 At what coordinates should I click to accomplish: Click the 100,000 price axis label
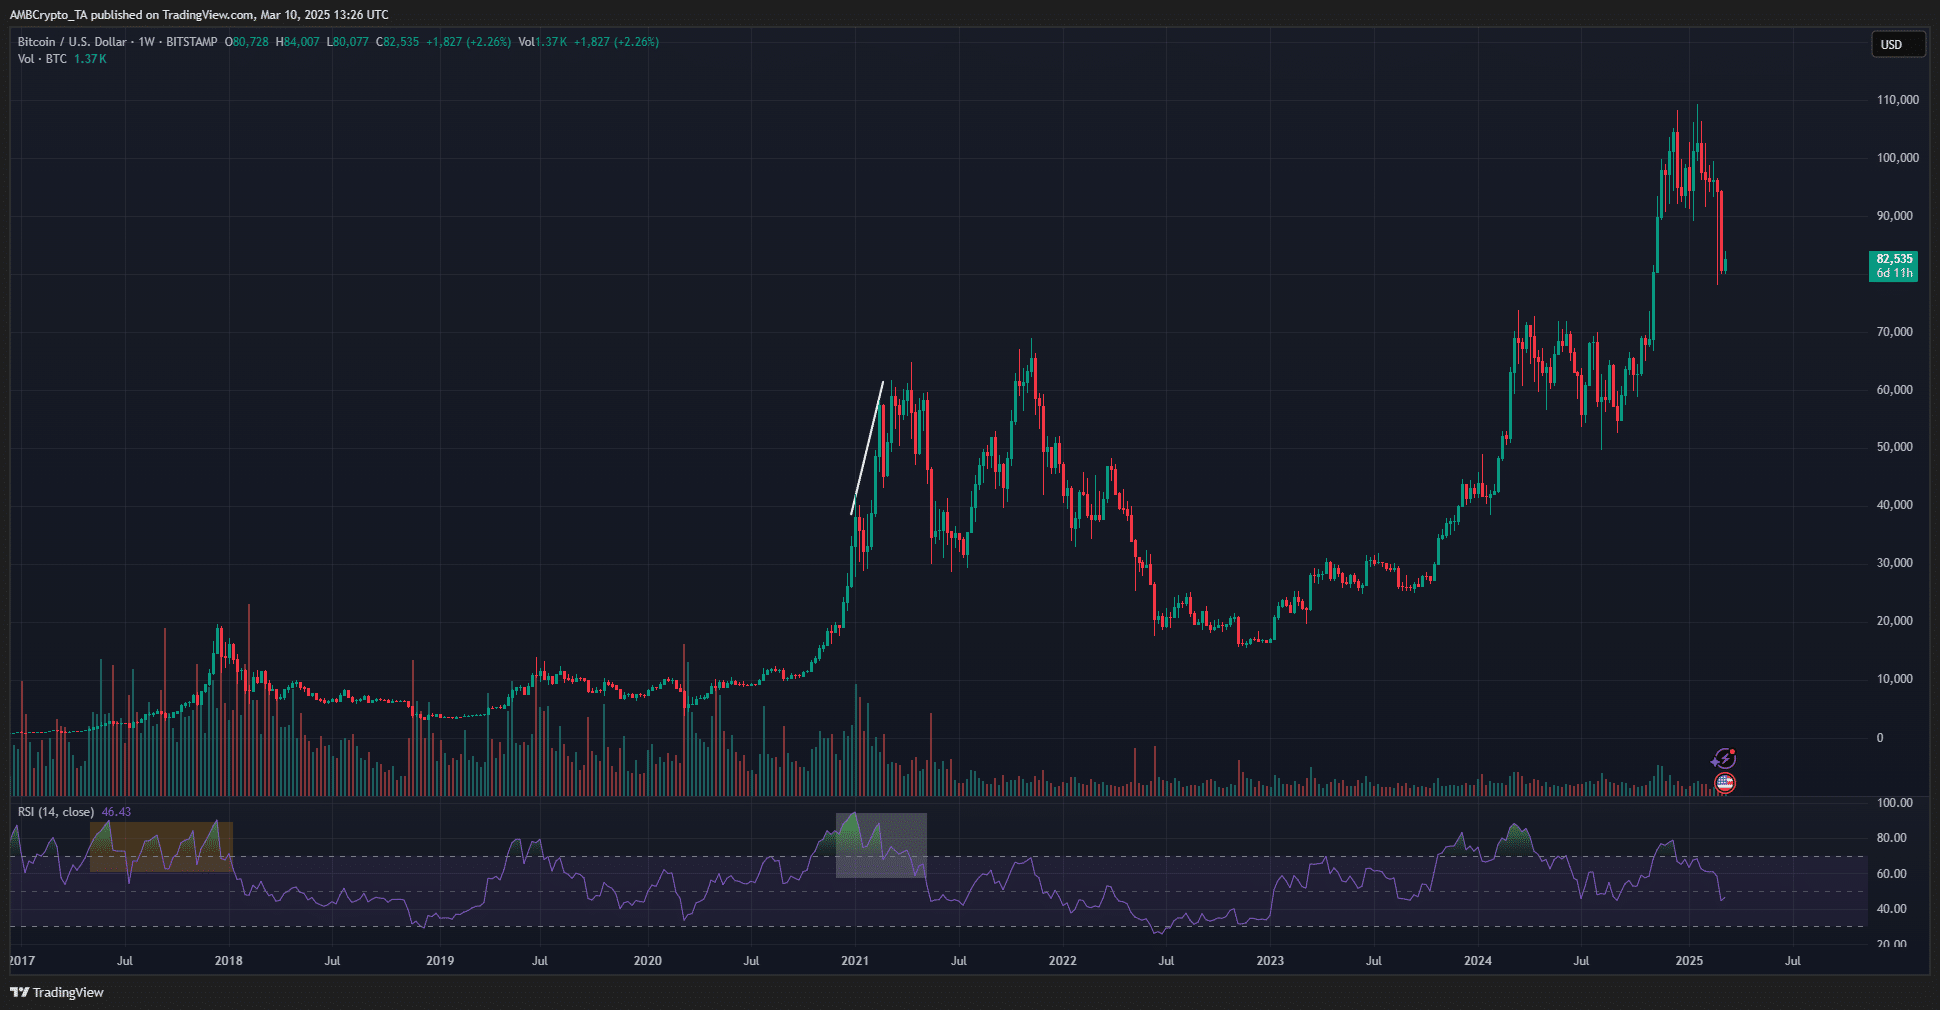click(1897, 158)
